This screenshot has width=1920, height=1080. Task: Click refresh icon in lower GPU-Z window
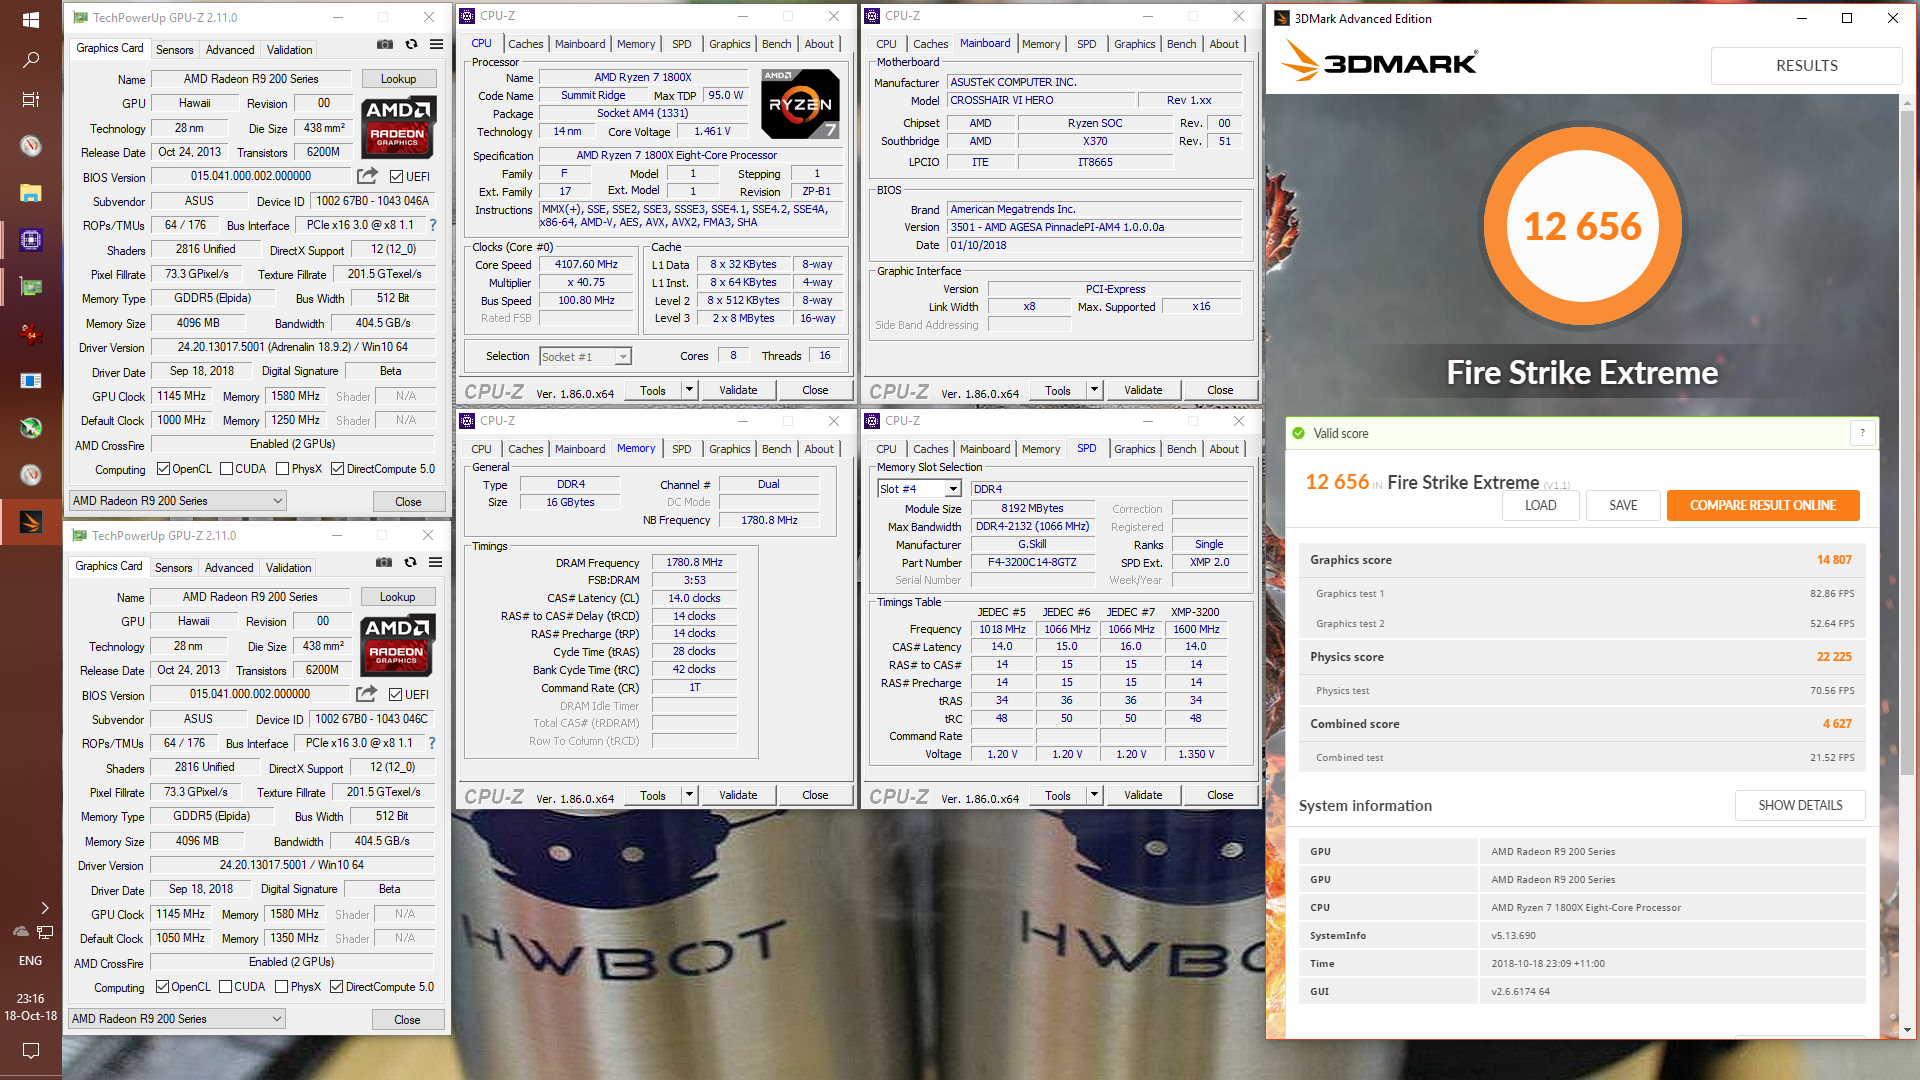(x=410, y=562)
